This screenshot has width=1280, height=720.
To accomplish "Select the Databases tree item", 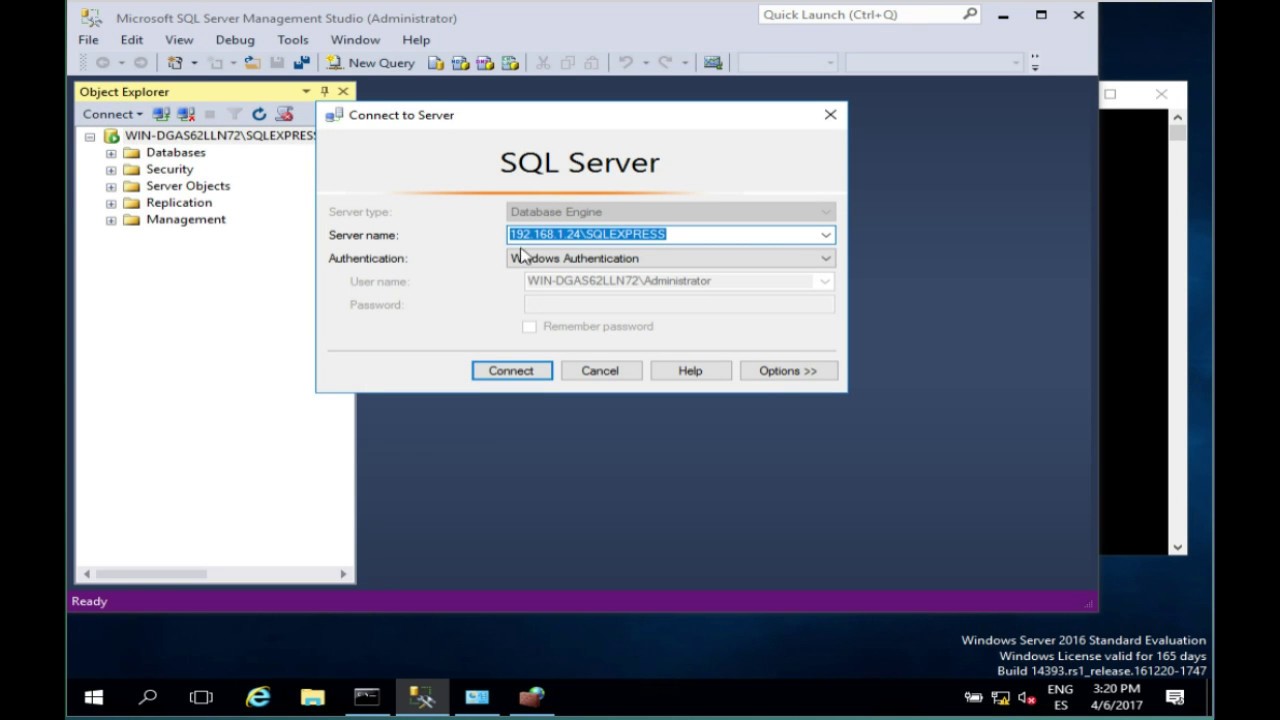I will 175,152.
